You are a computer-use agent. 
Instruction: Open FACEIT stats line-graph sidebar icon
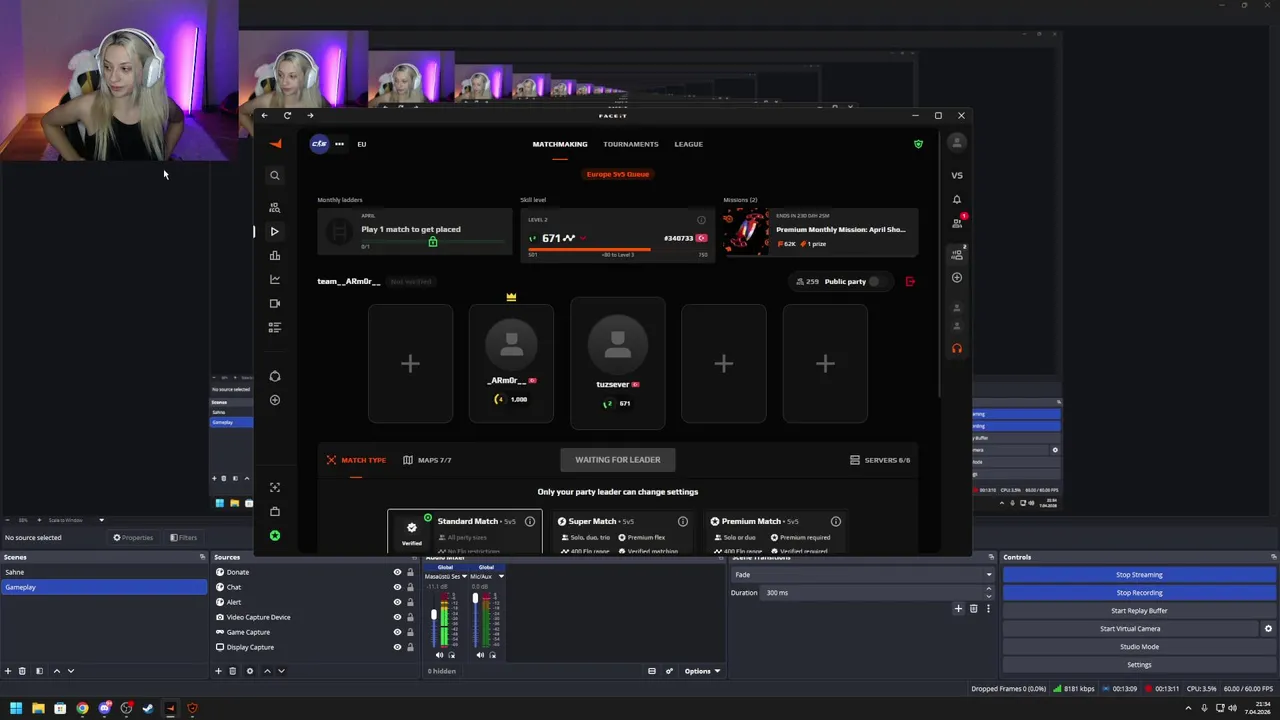(274, 279)
